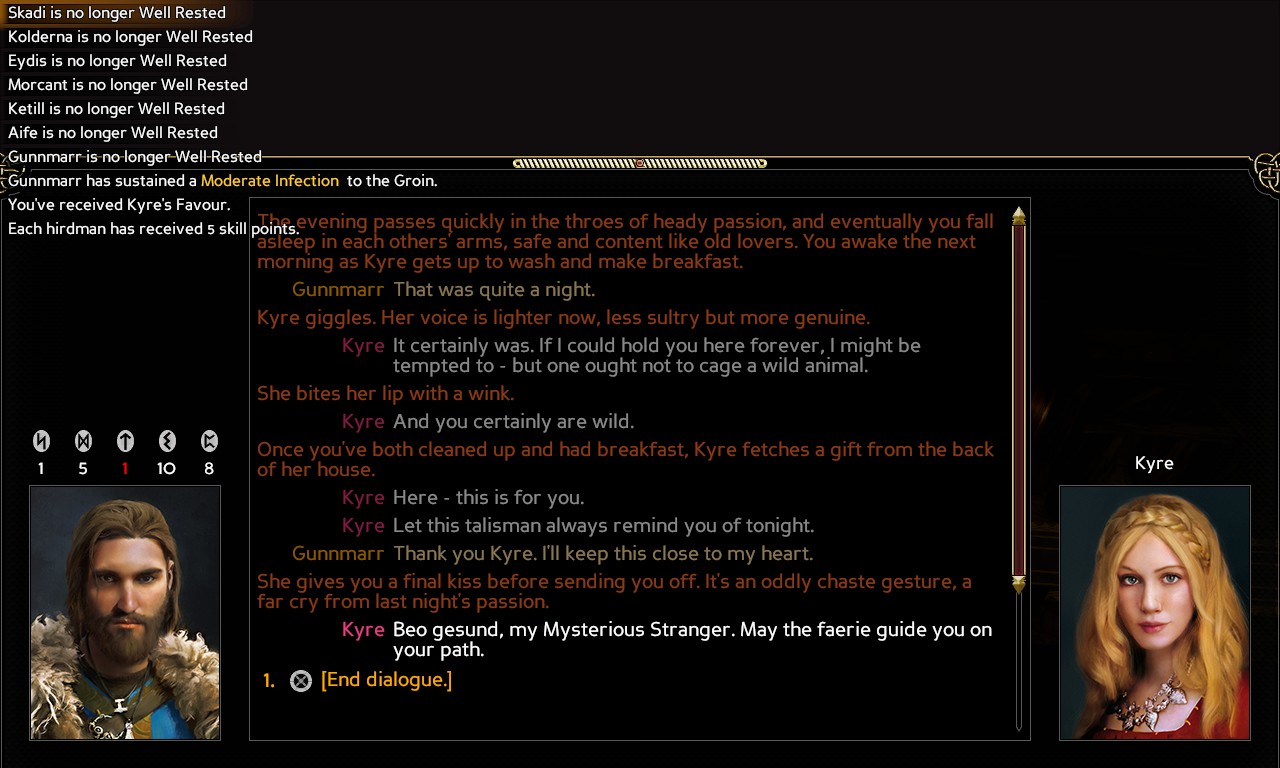Click the circled X icon beside End dialogue

pyautogui.click(x=300, y=681)
